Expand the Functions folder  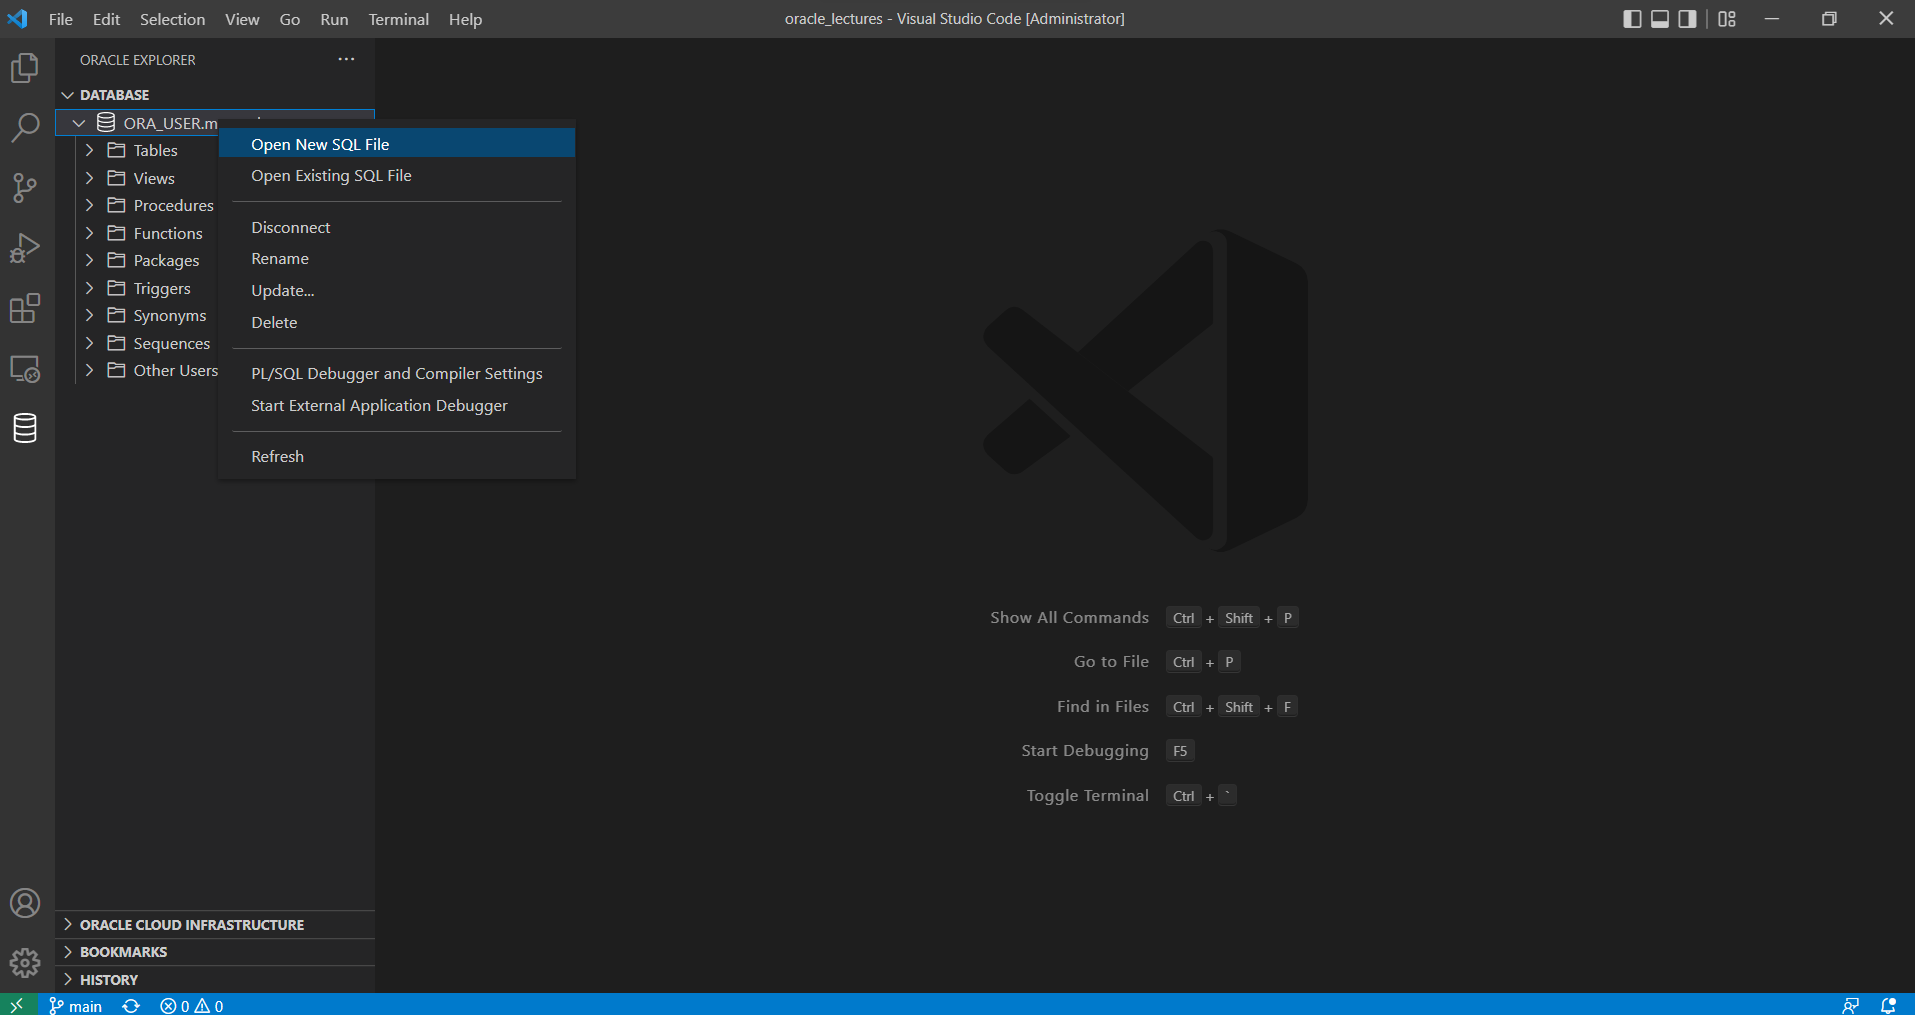pos(89,233)
